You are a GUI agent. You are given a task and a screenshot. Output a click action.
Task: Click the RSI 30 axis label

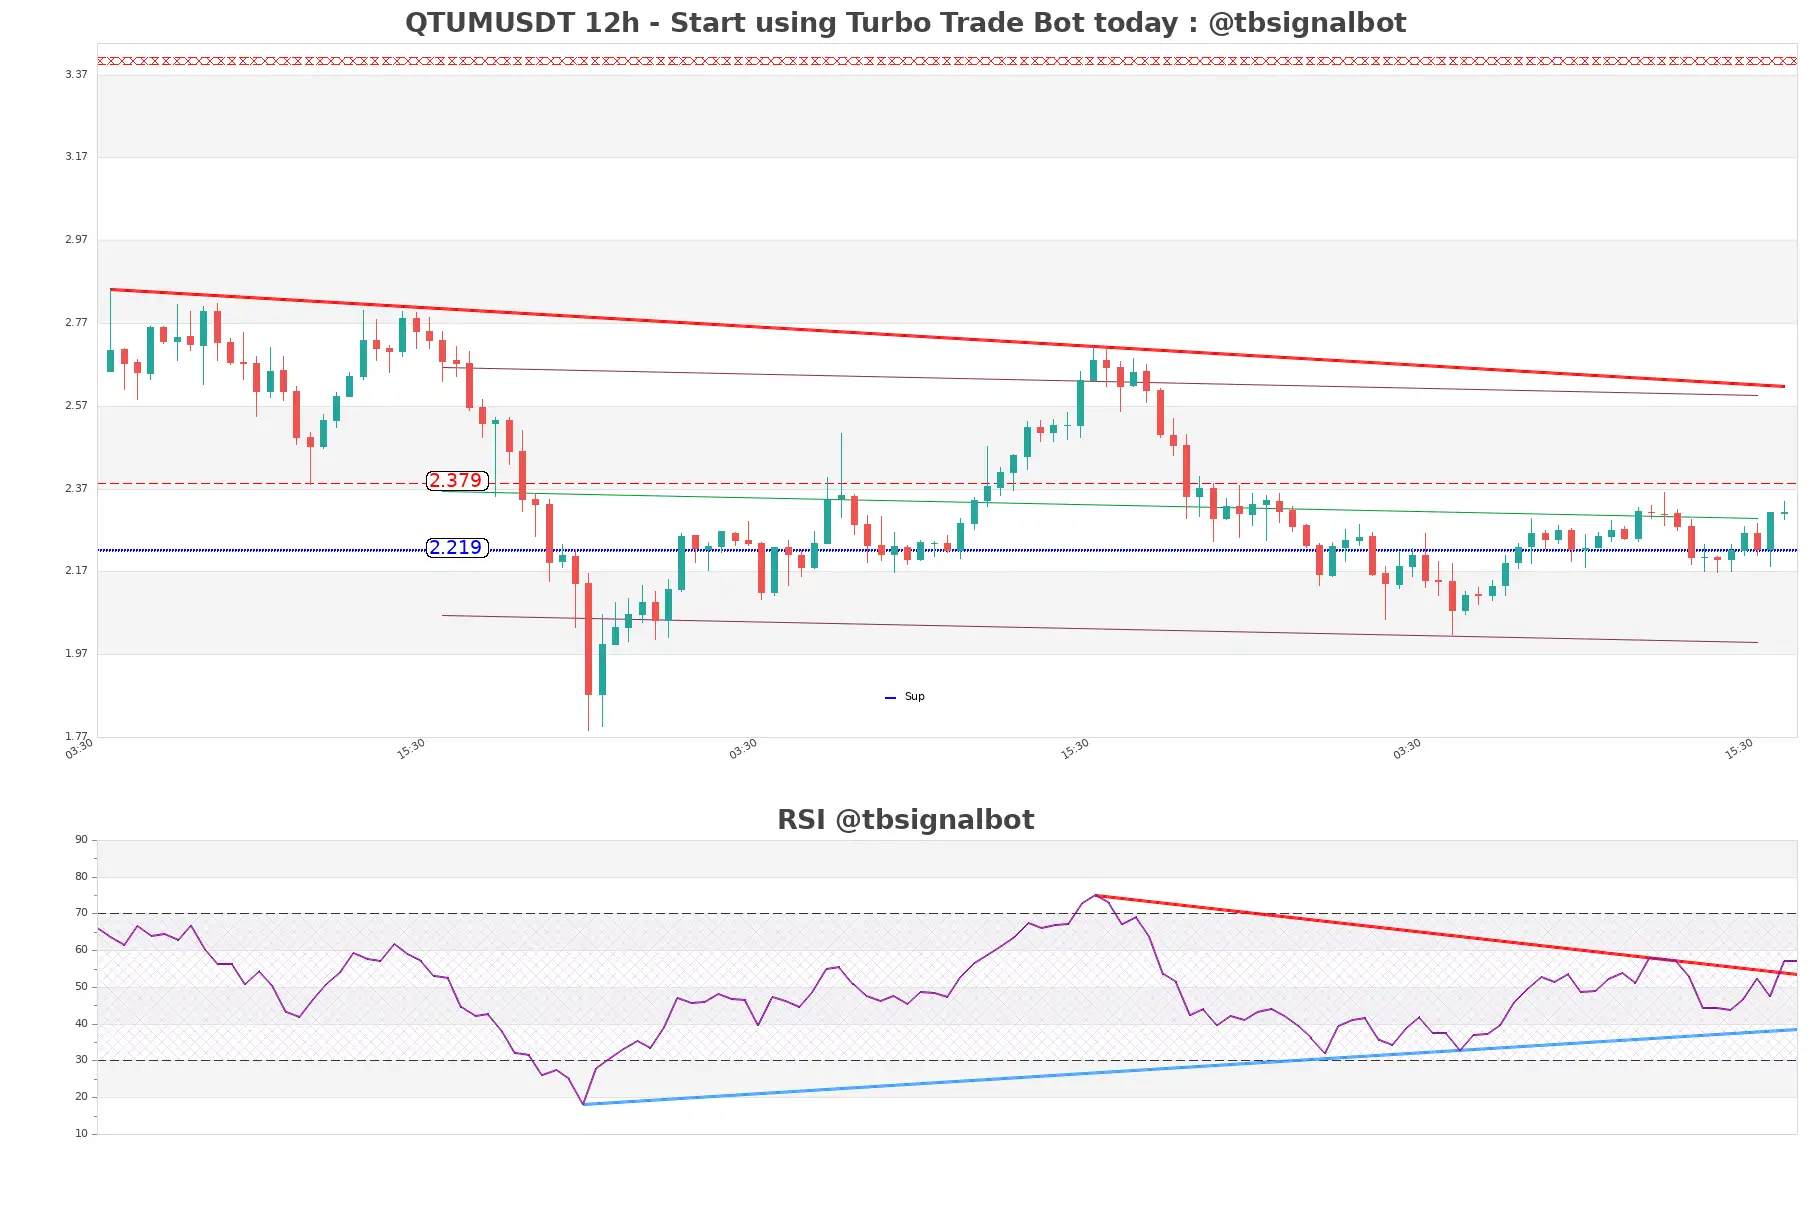[x=81, y=1060]
